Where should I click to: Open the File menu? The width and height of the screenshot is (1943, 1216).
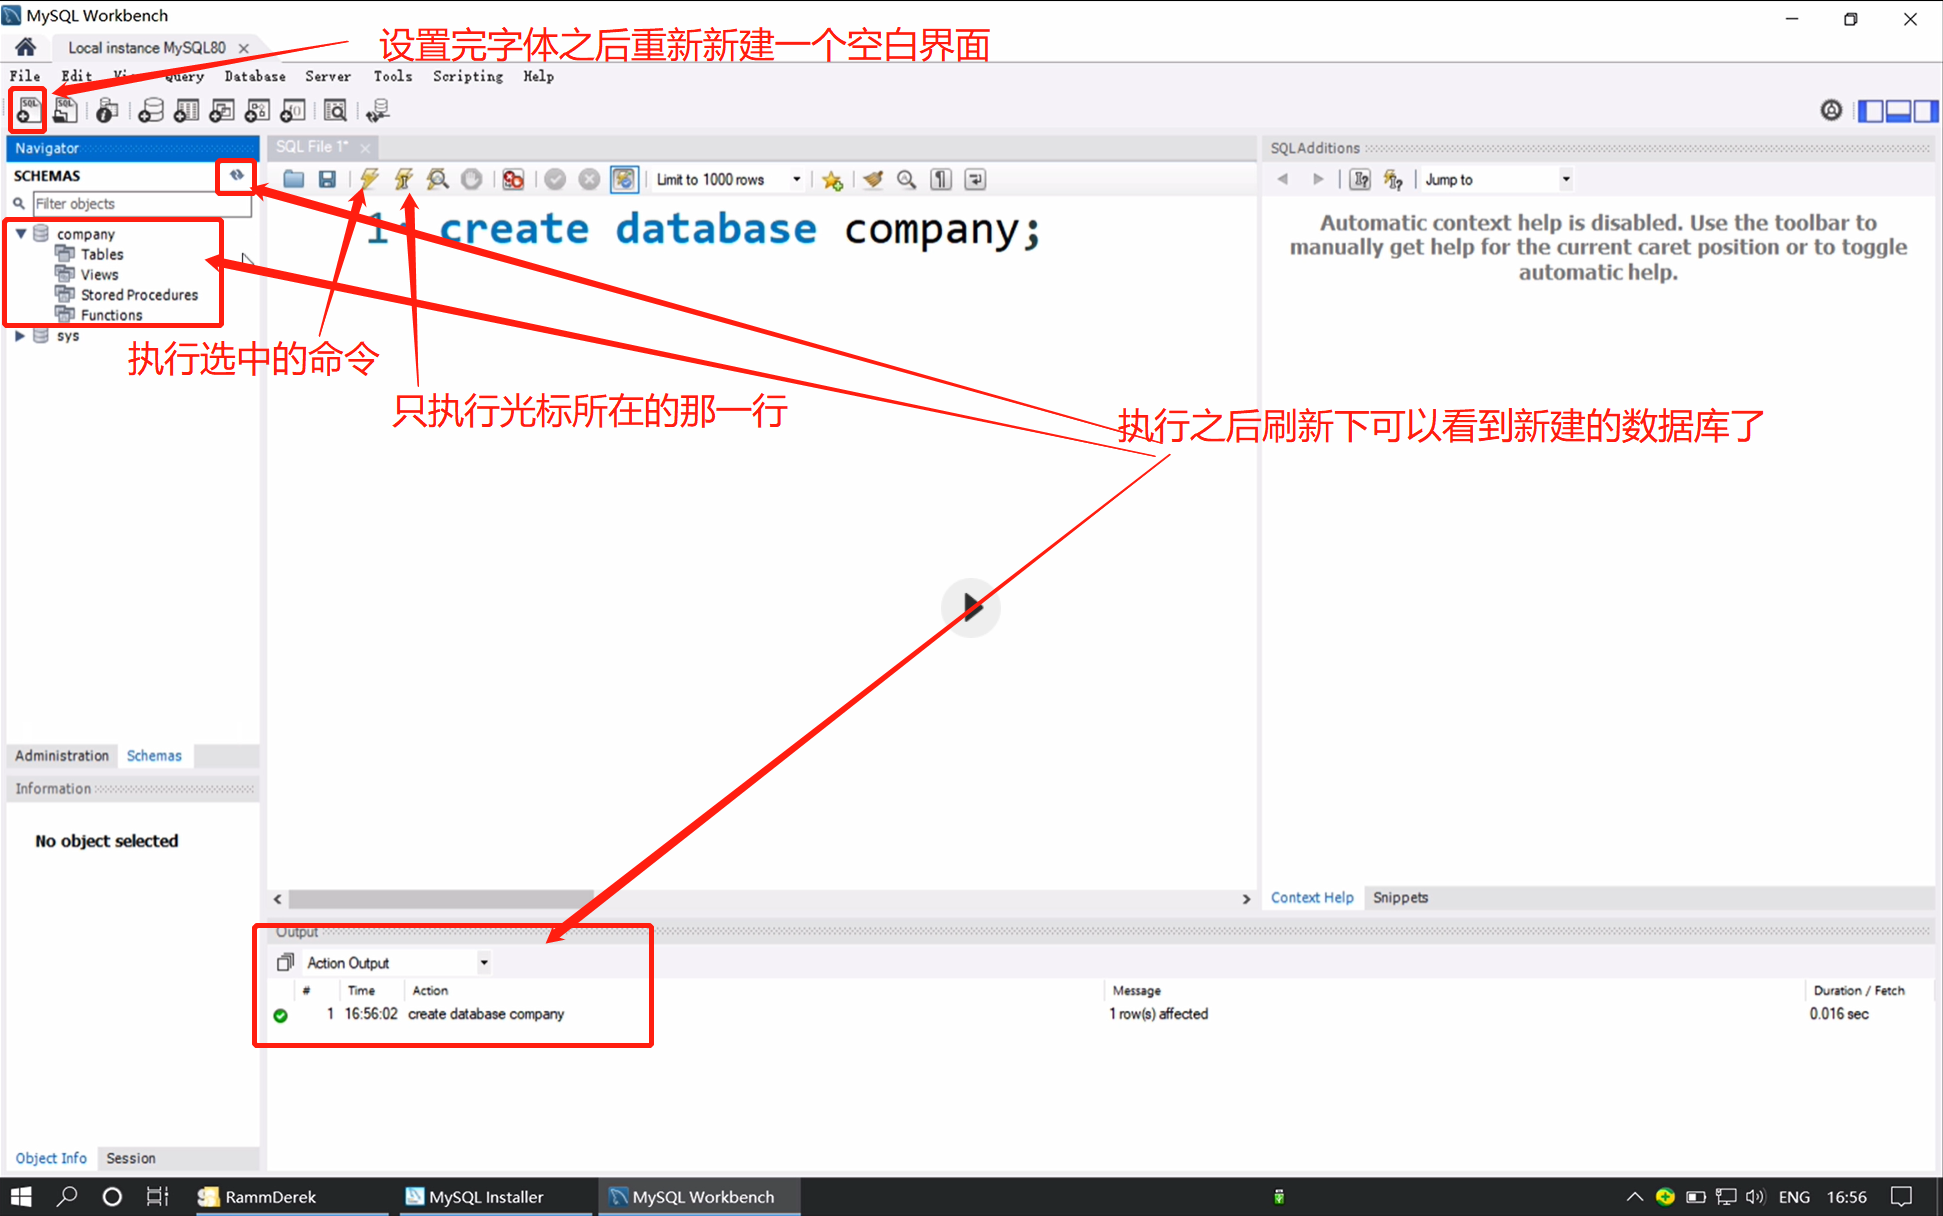point(25,76)
